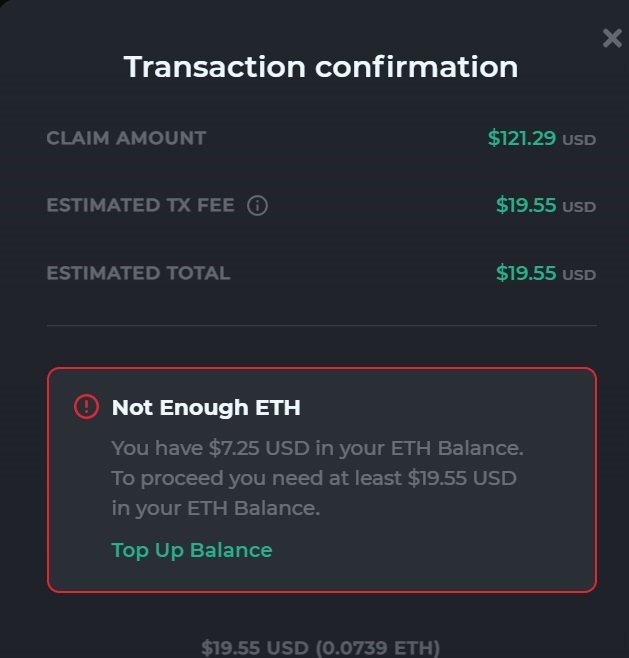The height and width of the screenshot is (658, 629).
Task: Click the $19.55 value in the Estimated Total row
Action: coord(526,273)
